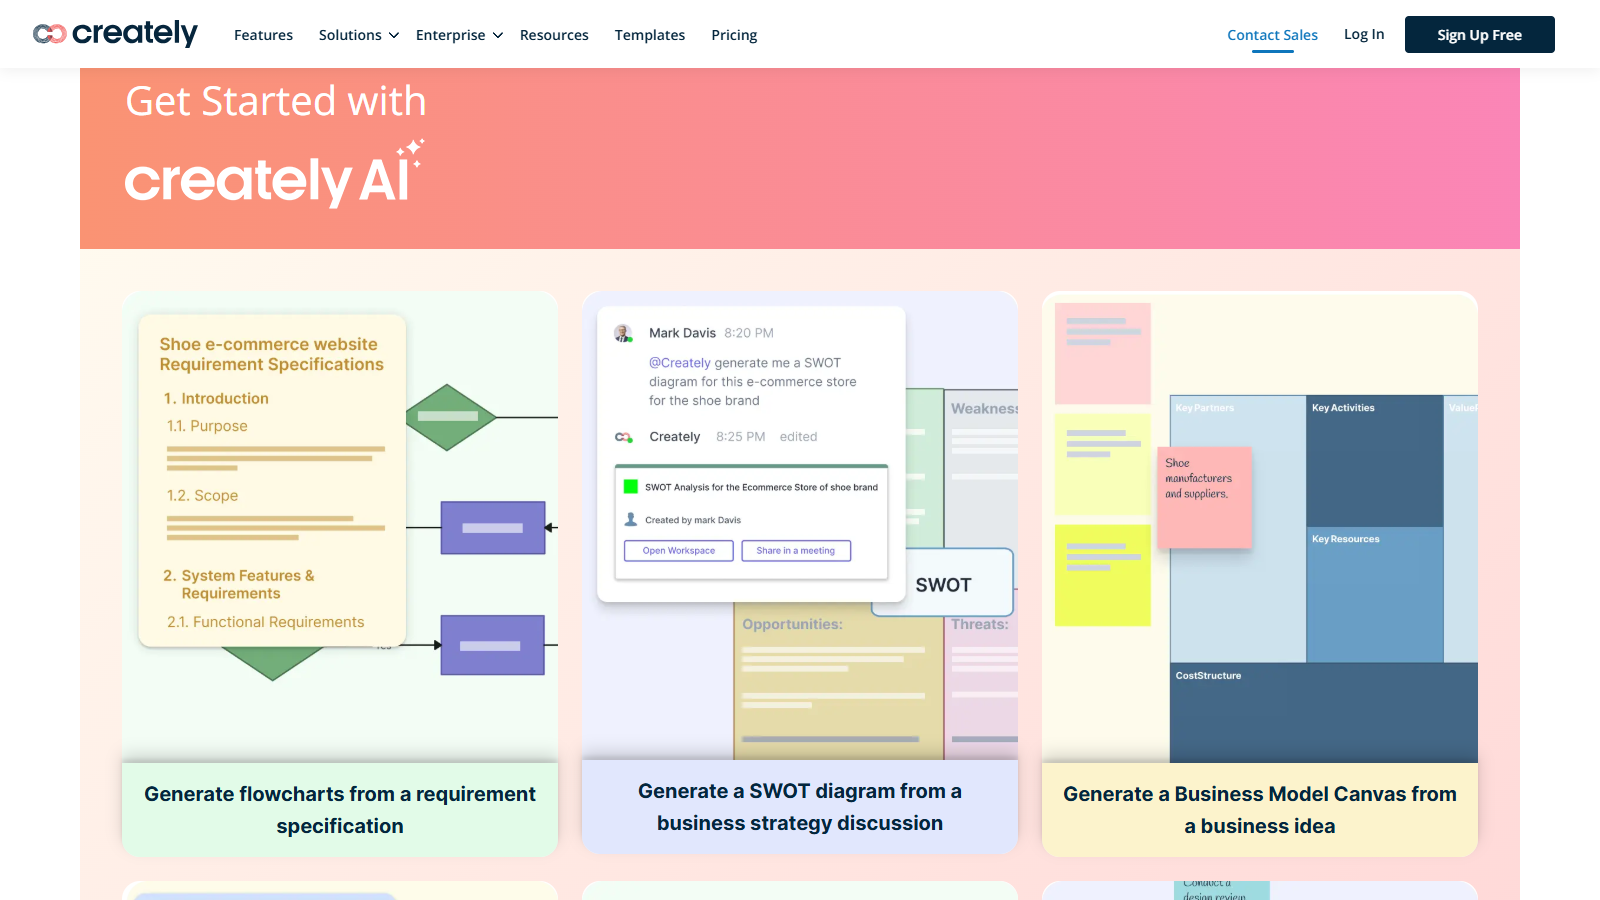Open the Features menu item

pyautogui.click(x=263, y=35)
